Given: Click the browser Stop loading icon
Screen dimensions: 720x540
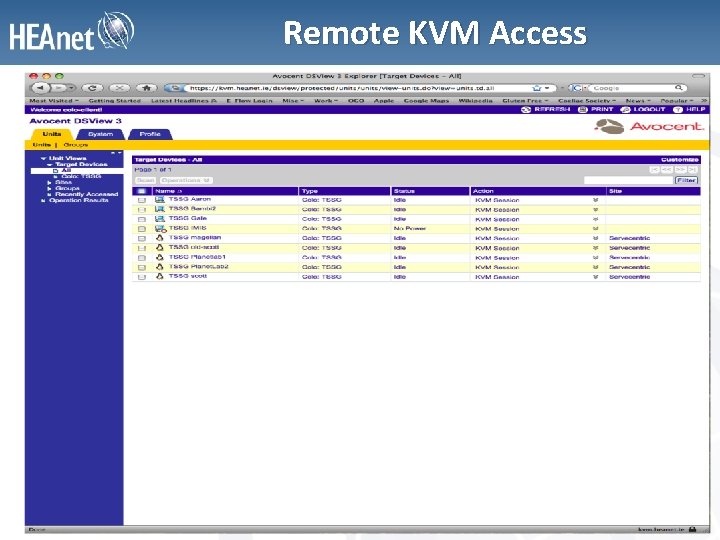Looking at the screenshot, I should pos(119,87).
